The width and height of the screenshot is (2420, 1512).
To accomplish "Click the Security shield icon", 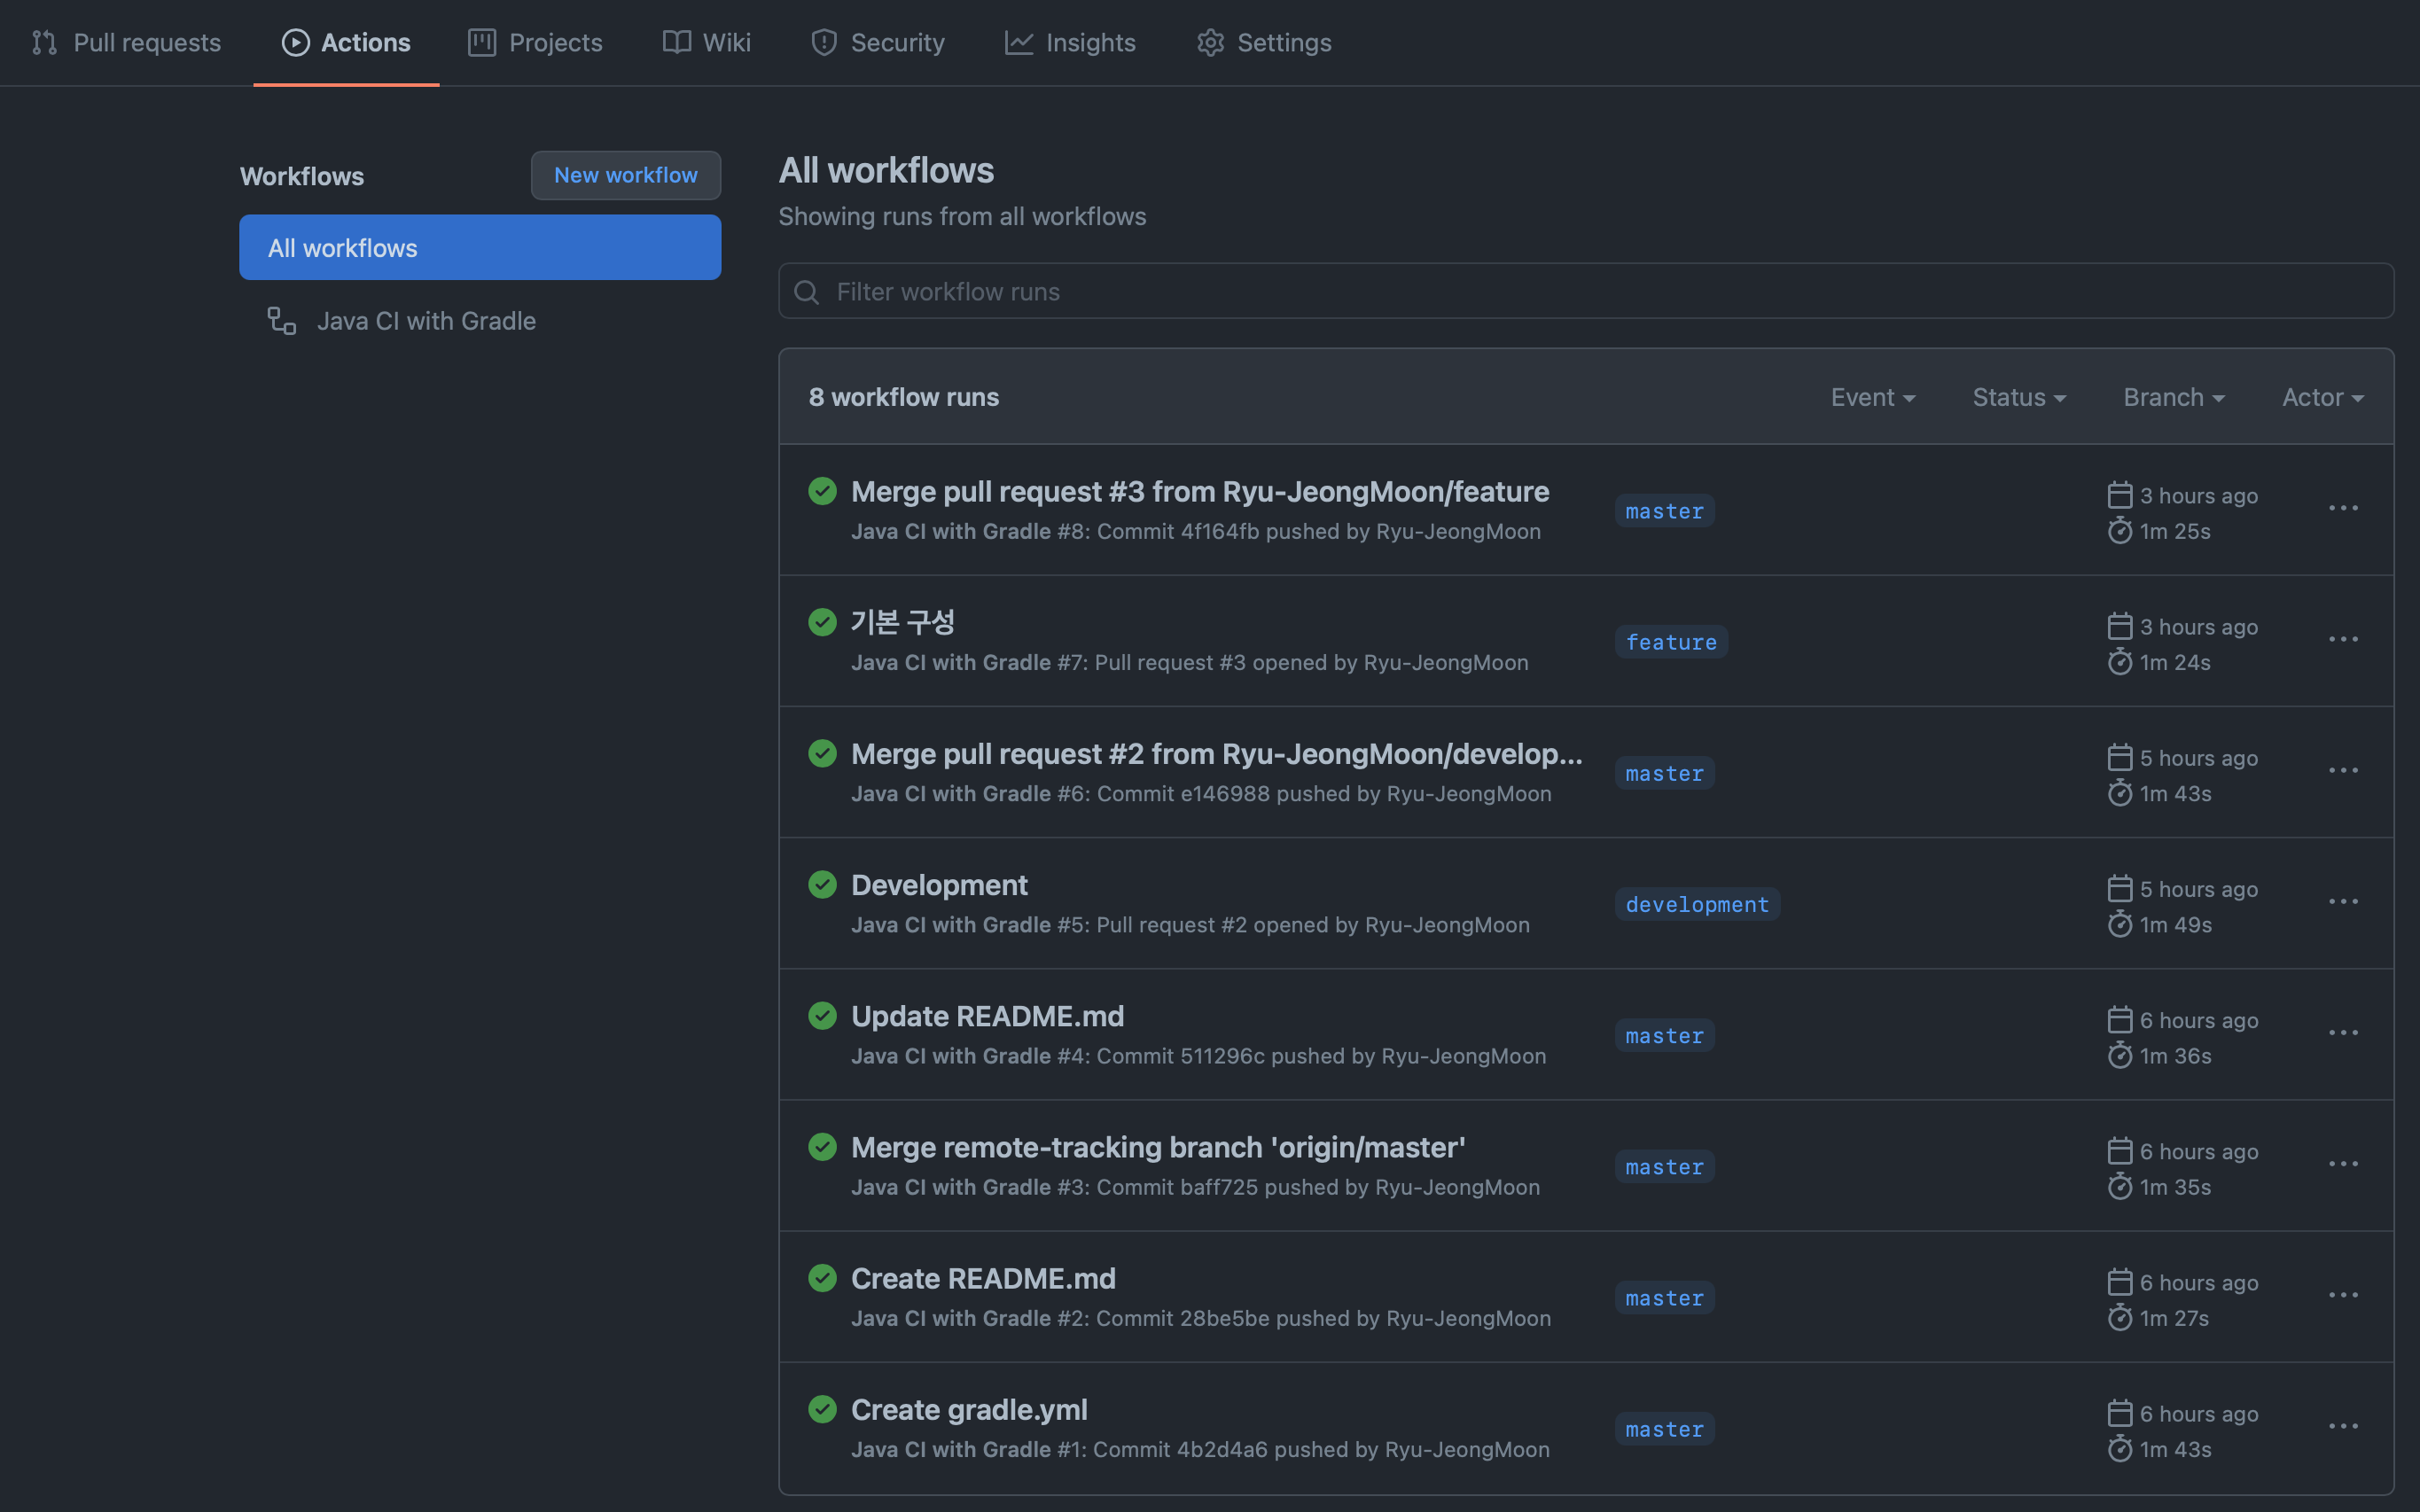I will [x=823, y=42].
